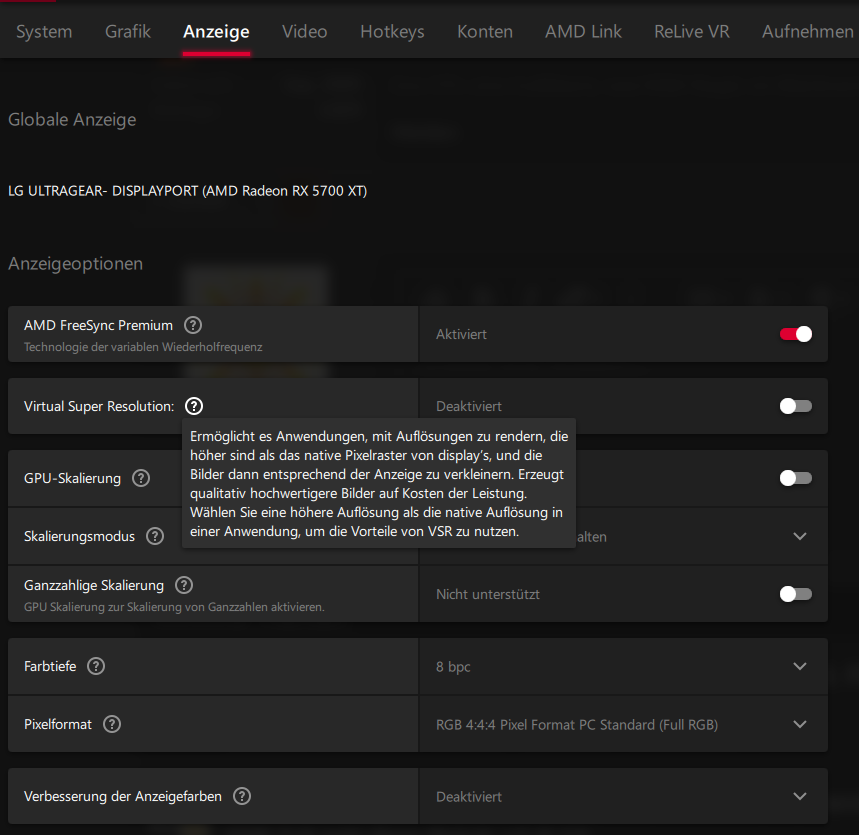This screenshot has height=835, width=859.
Task: Open Skalierungsmodus help question mark
Action: click(155, 536)
